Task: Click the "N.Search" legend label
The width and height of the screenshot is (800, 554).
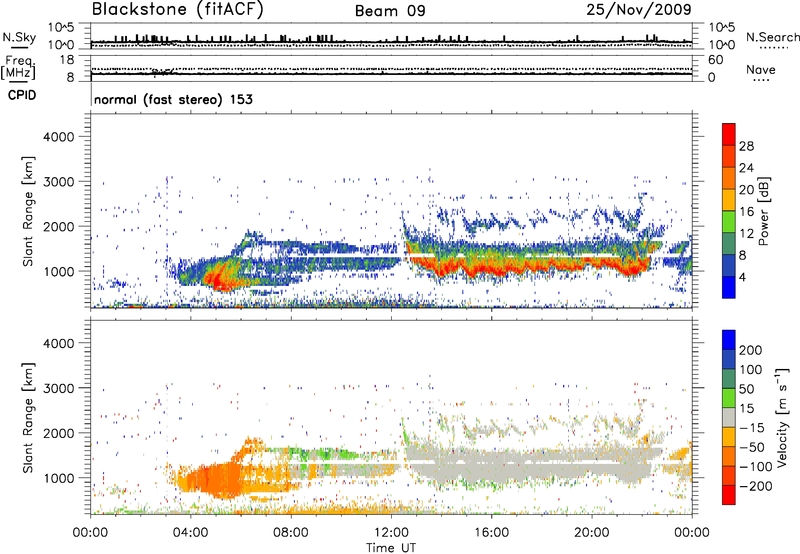Action: coord(773,37)
